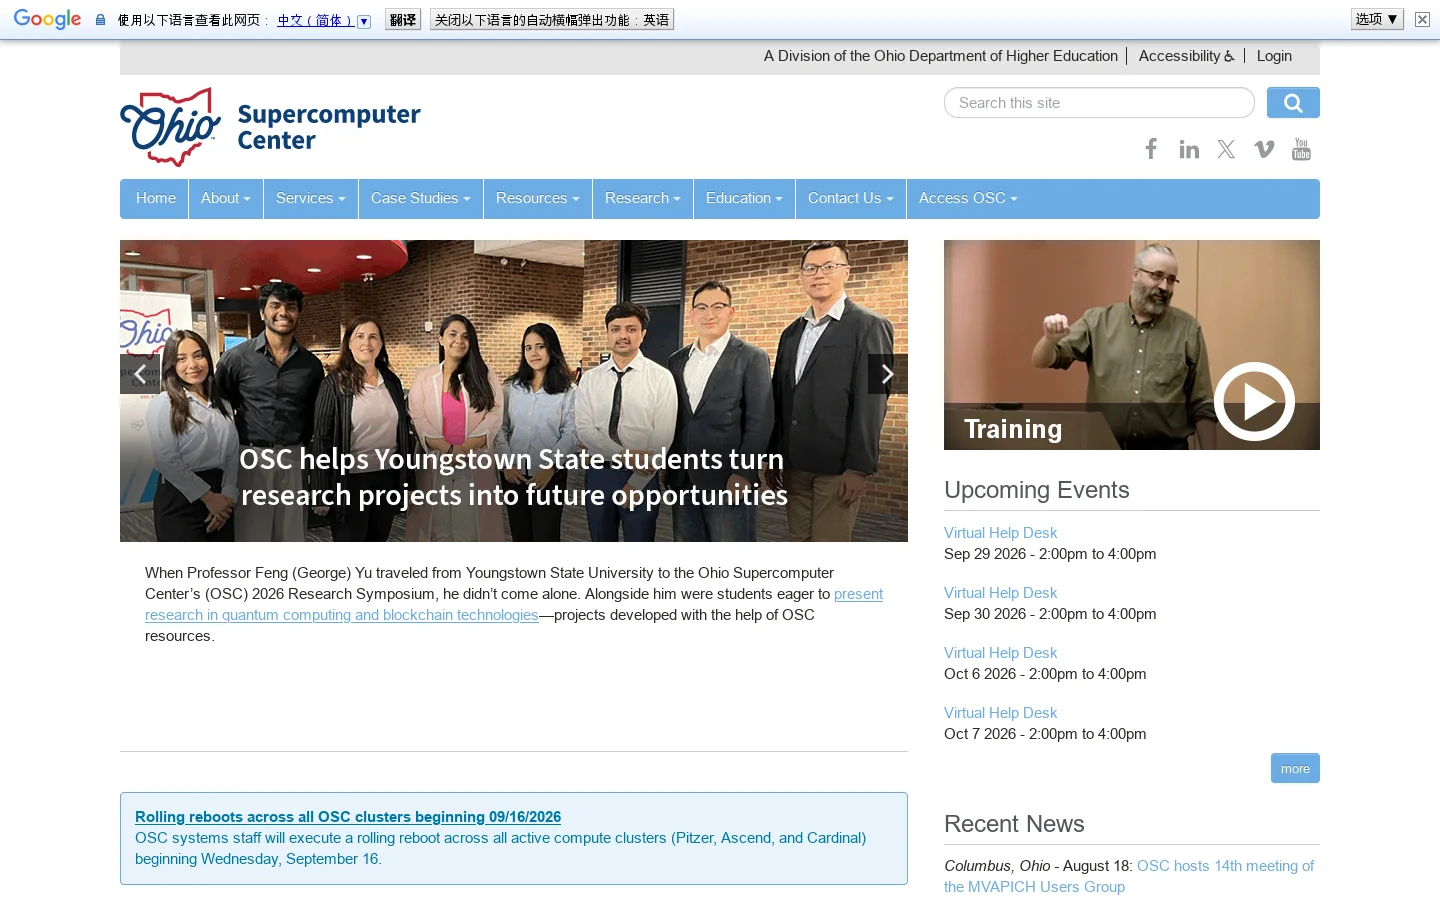Expand the About menu
The width and height of the screenshot is (1440, 900).
(x=226, y=198)
